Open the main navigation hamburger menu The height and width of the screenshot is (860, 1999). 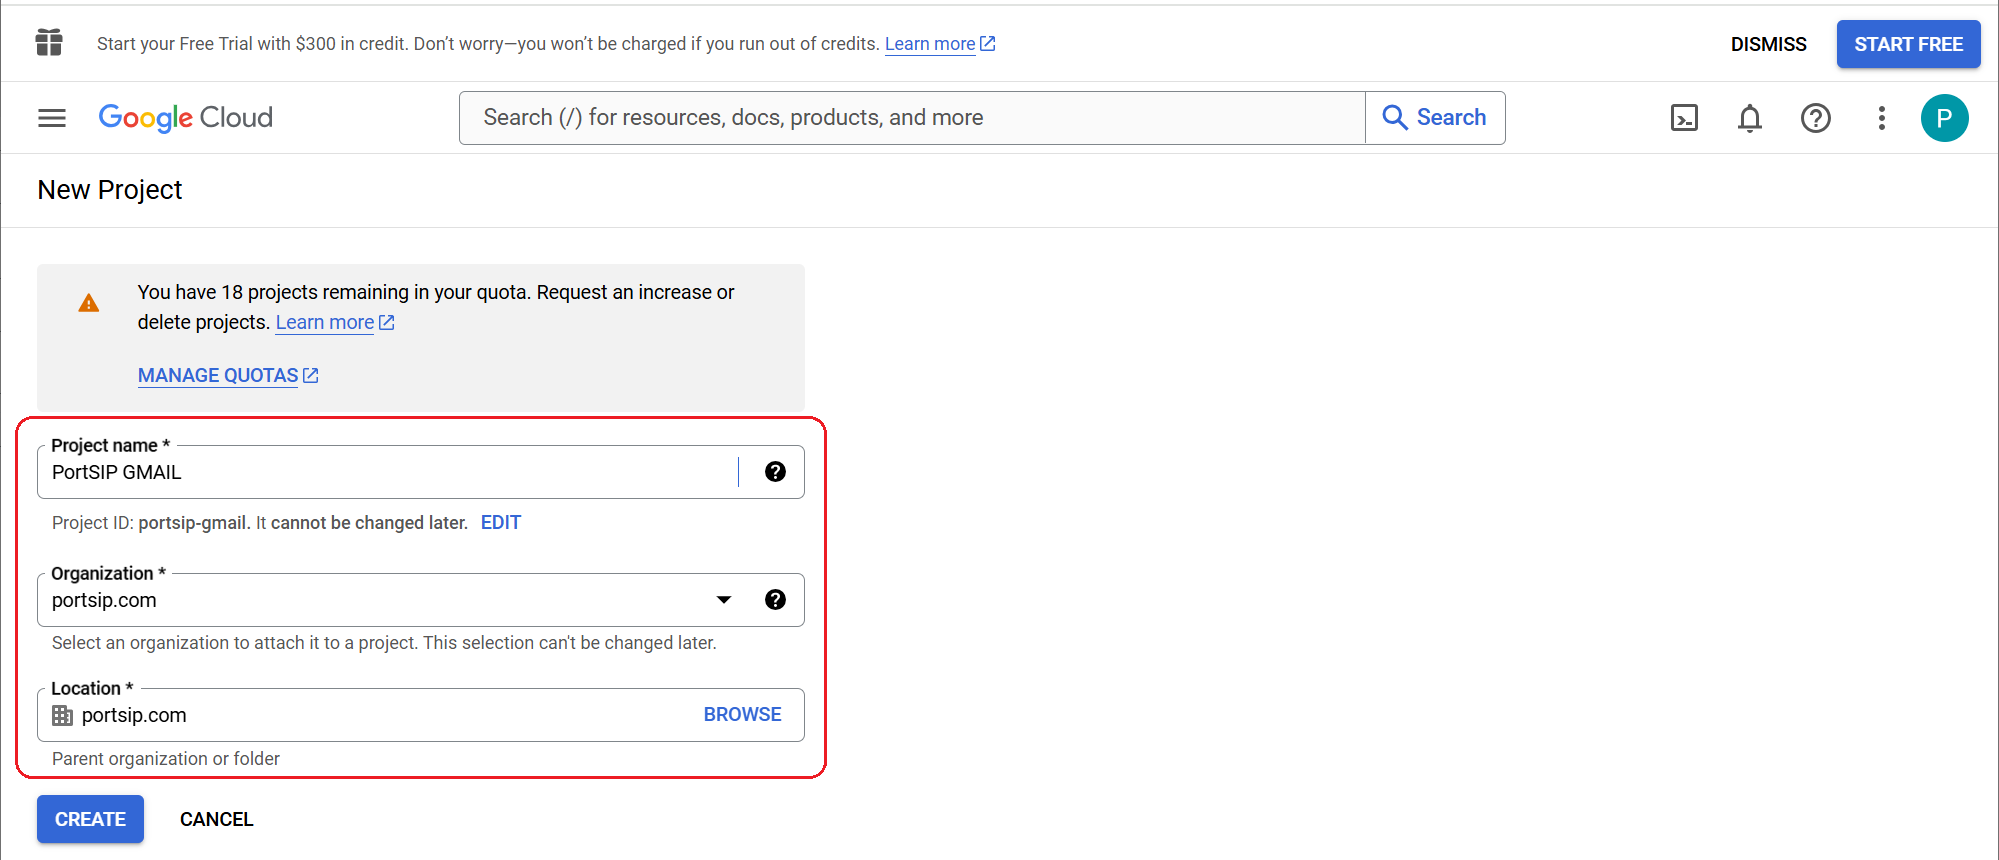[52, 118]
